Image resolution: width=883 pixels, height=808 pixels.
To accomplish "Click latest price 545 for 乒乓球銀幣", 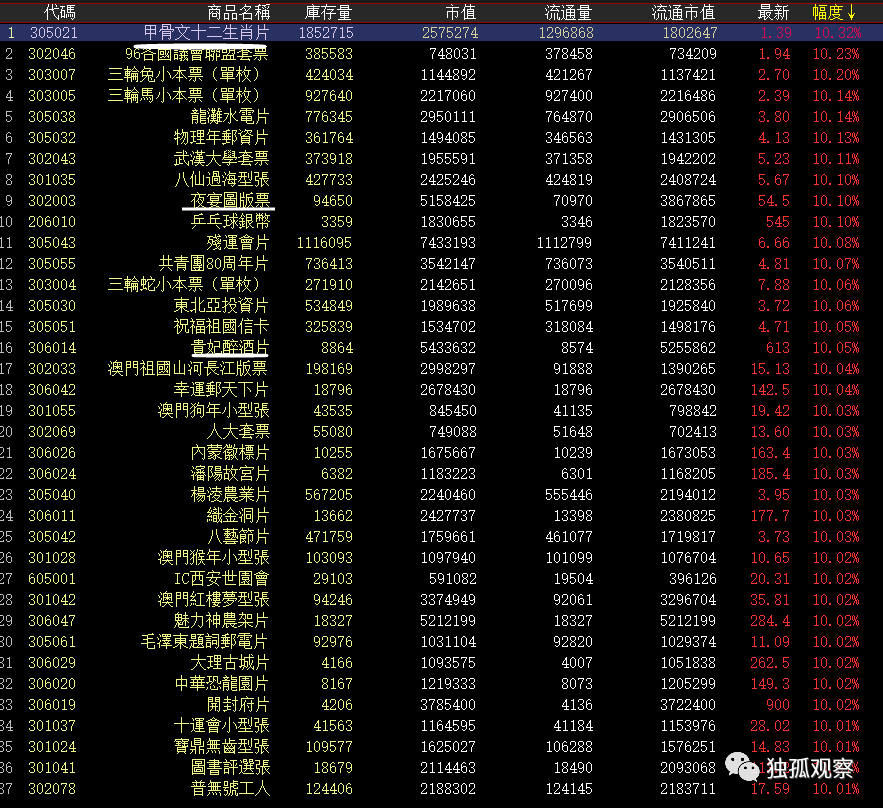I will coord(778,222).
